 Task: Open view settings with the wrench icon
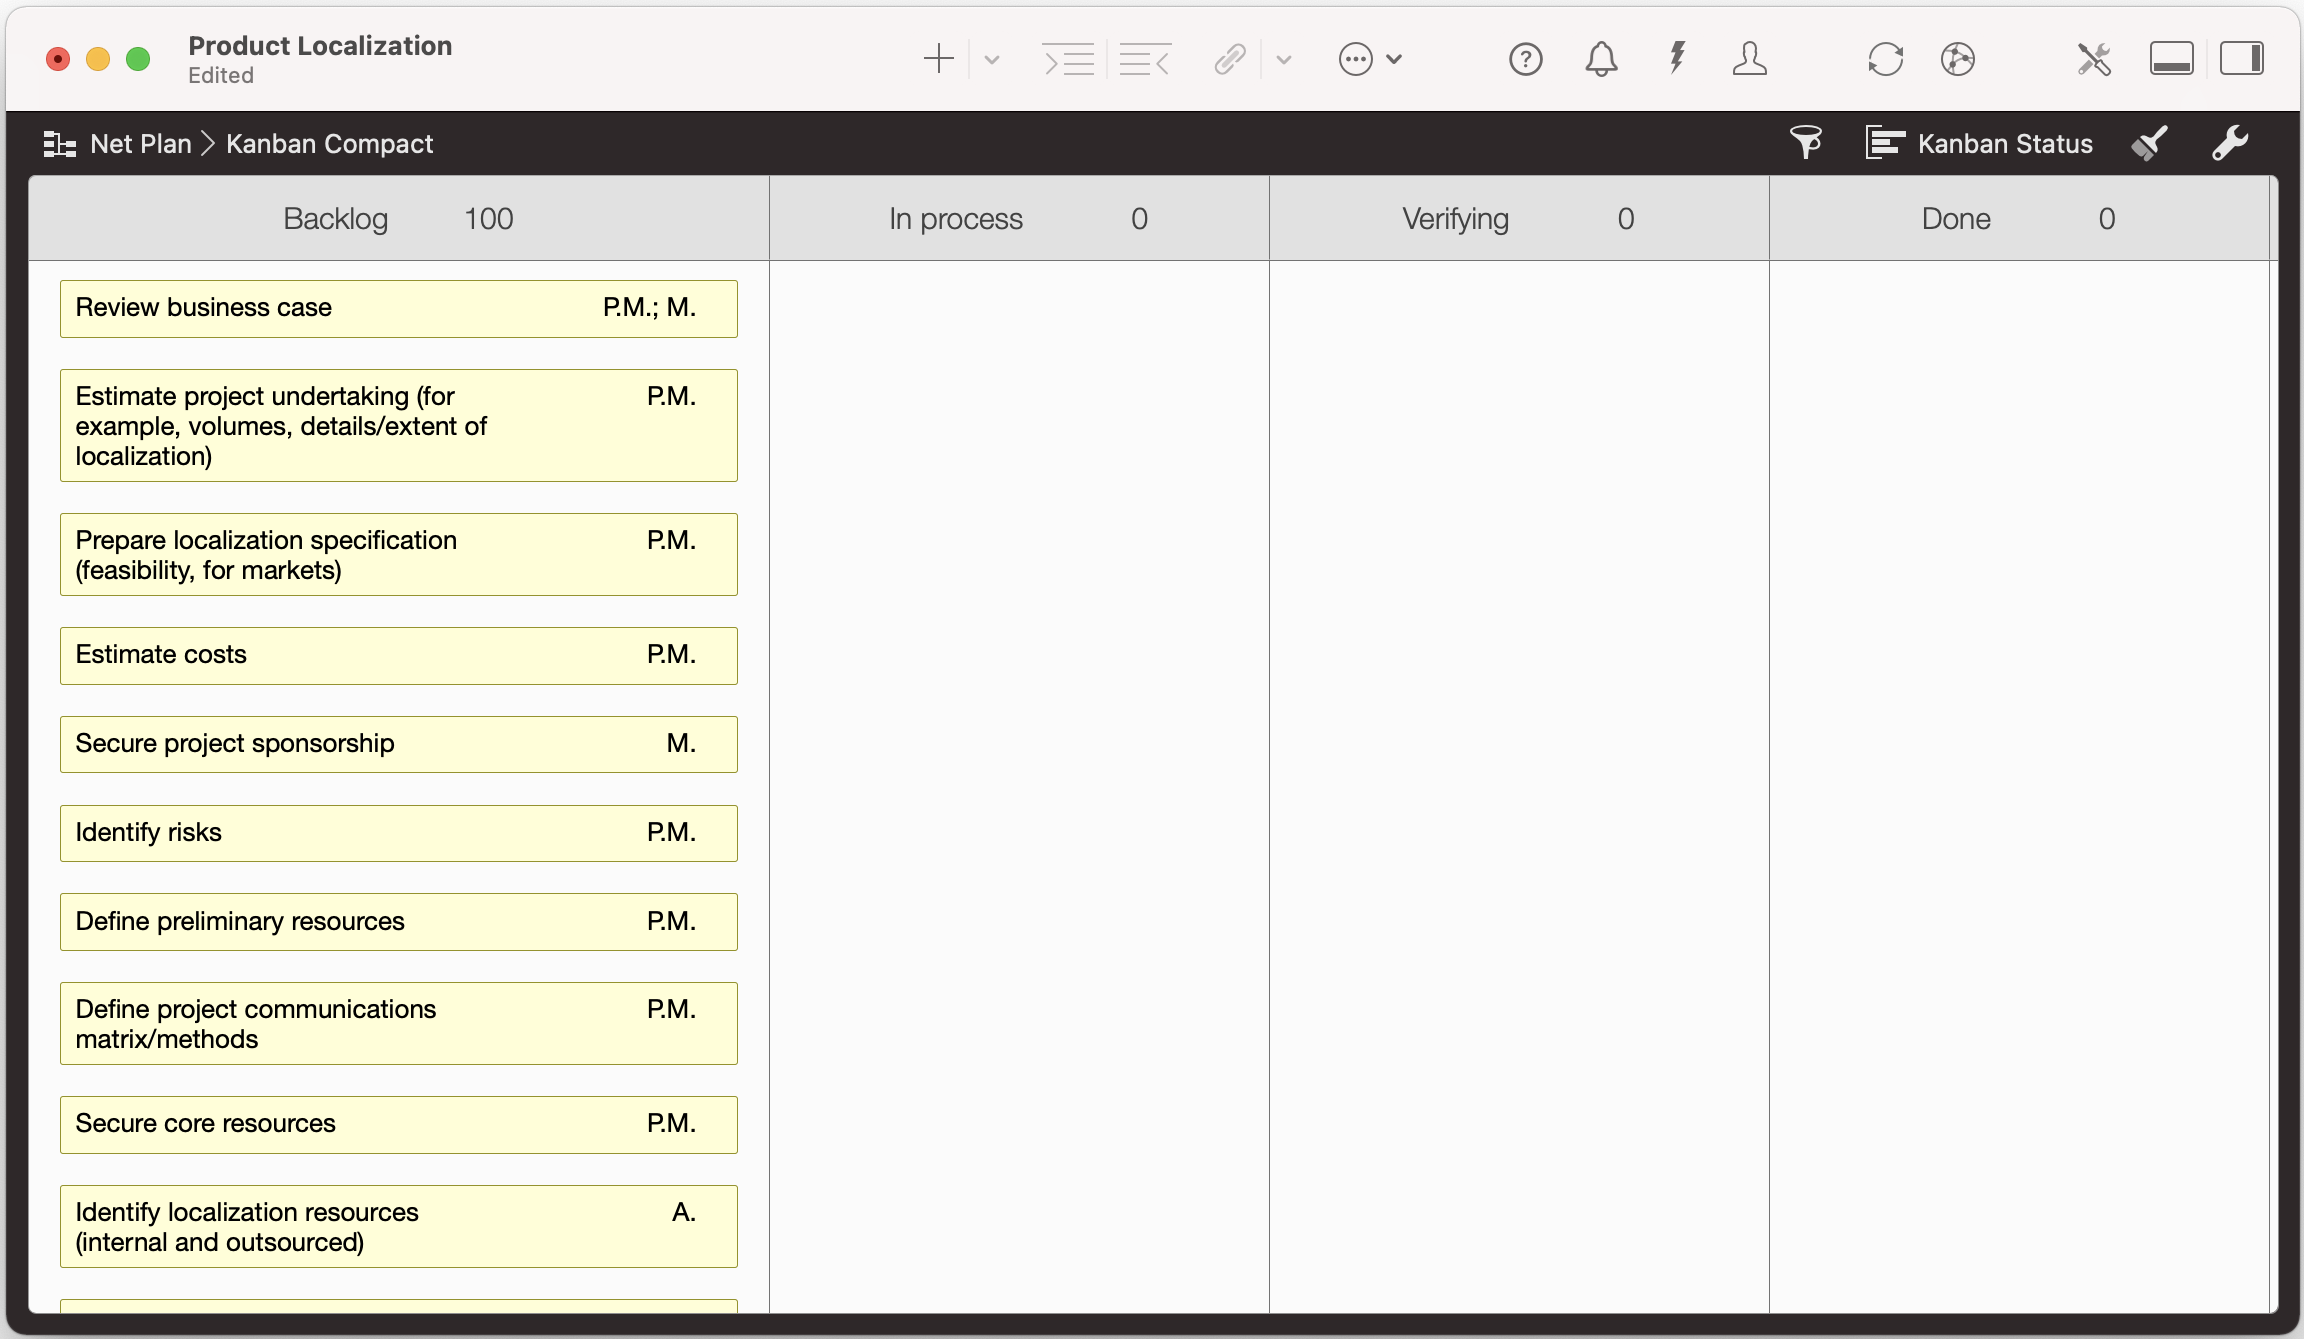(2231, 143)
